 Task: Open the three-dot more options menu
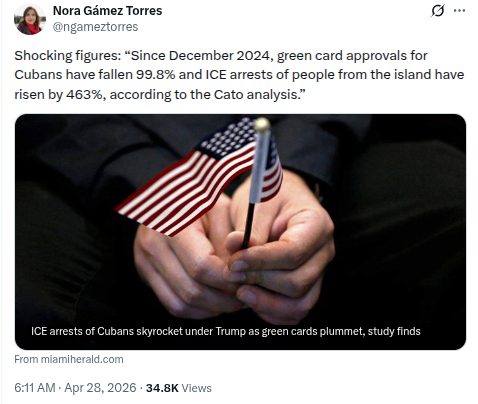click(x=459, y=11)
